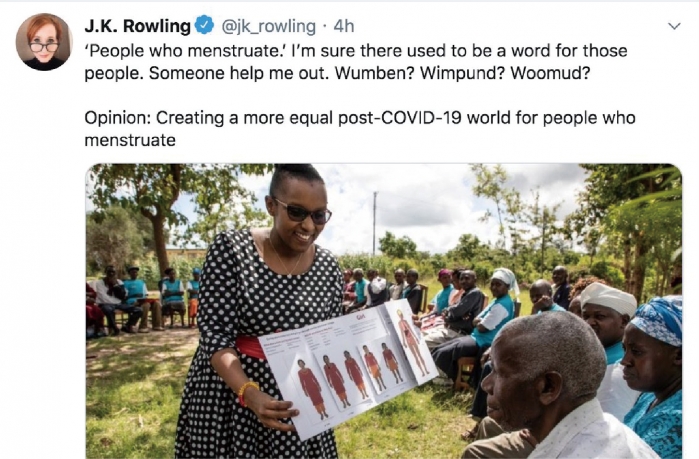Click the word 'Wumben?' in the tweet
Viewport: 699px width, 459px height.
374,73
